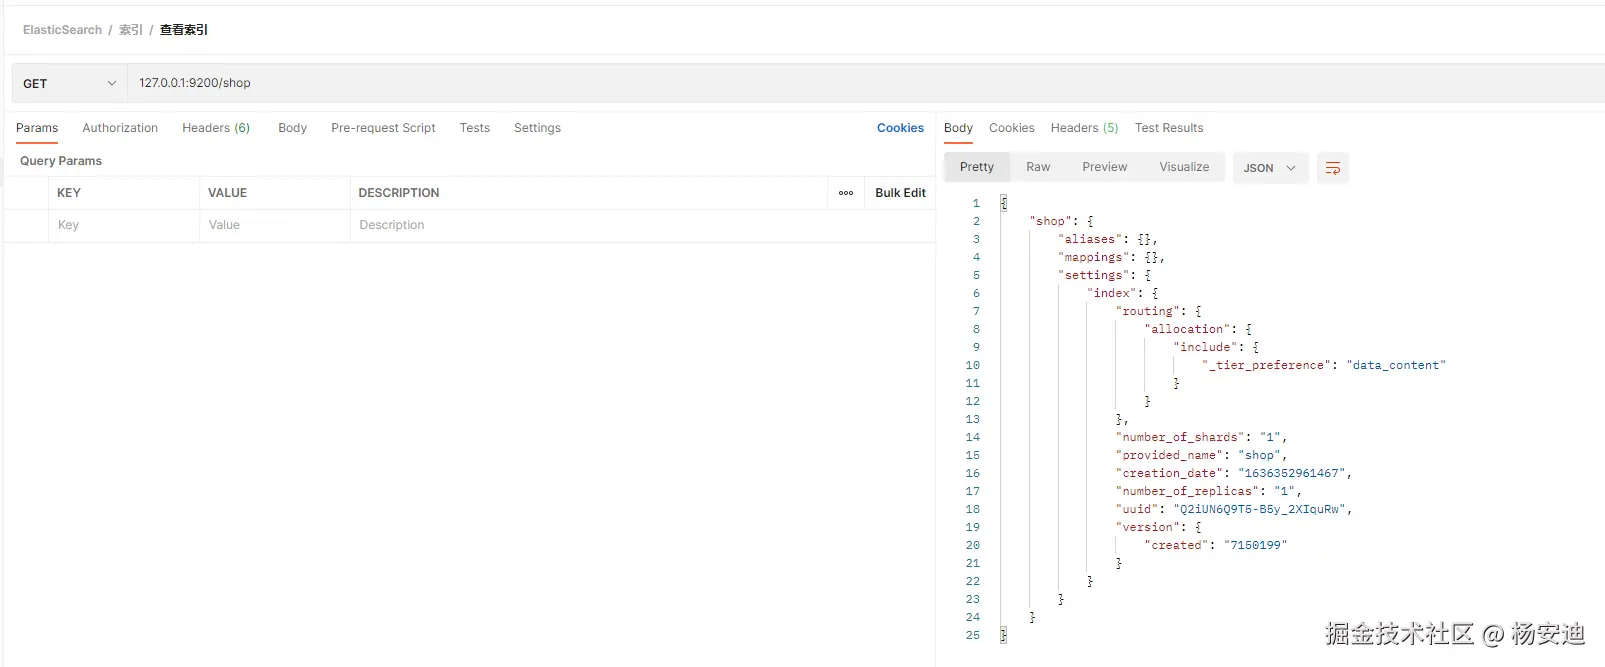1605x667 pixels.
Task: Select the request Body tab
Action: tap(292, 128)
